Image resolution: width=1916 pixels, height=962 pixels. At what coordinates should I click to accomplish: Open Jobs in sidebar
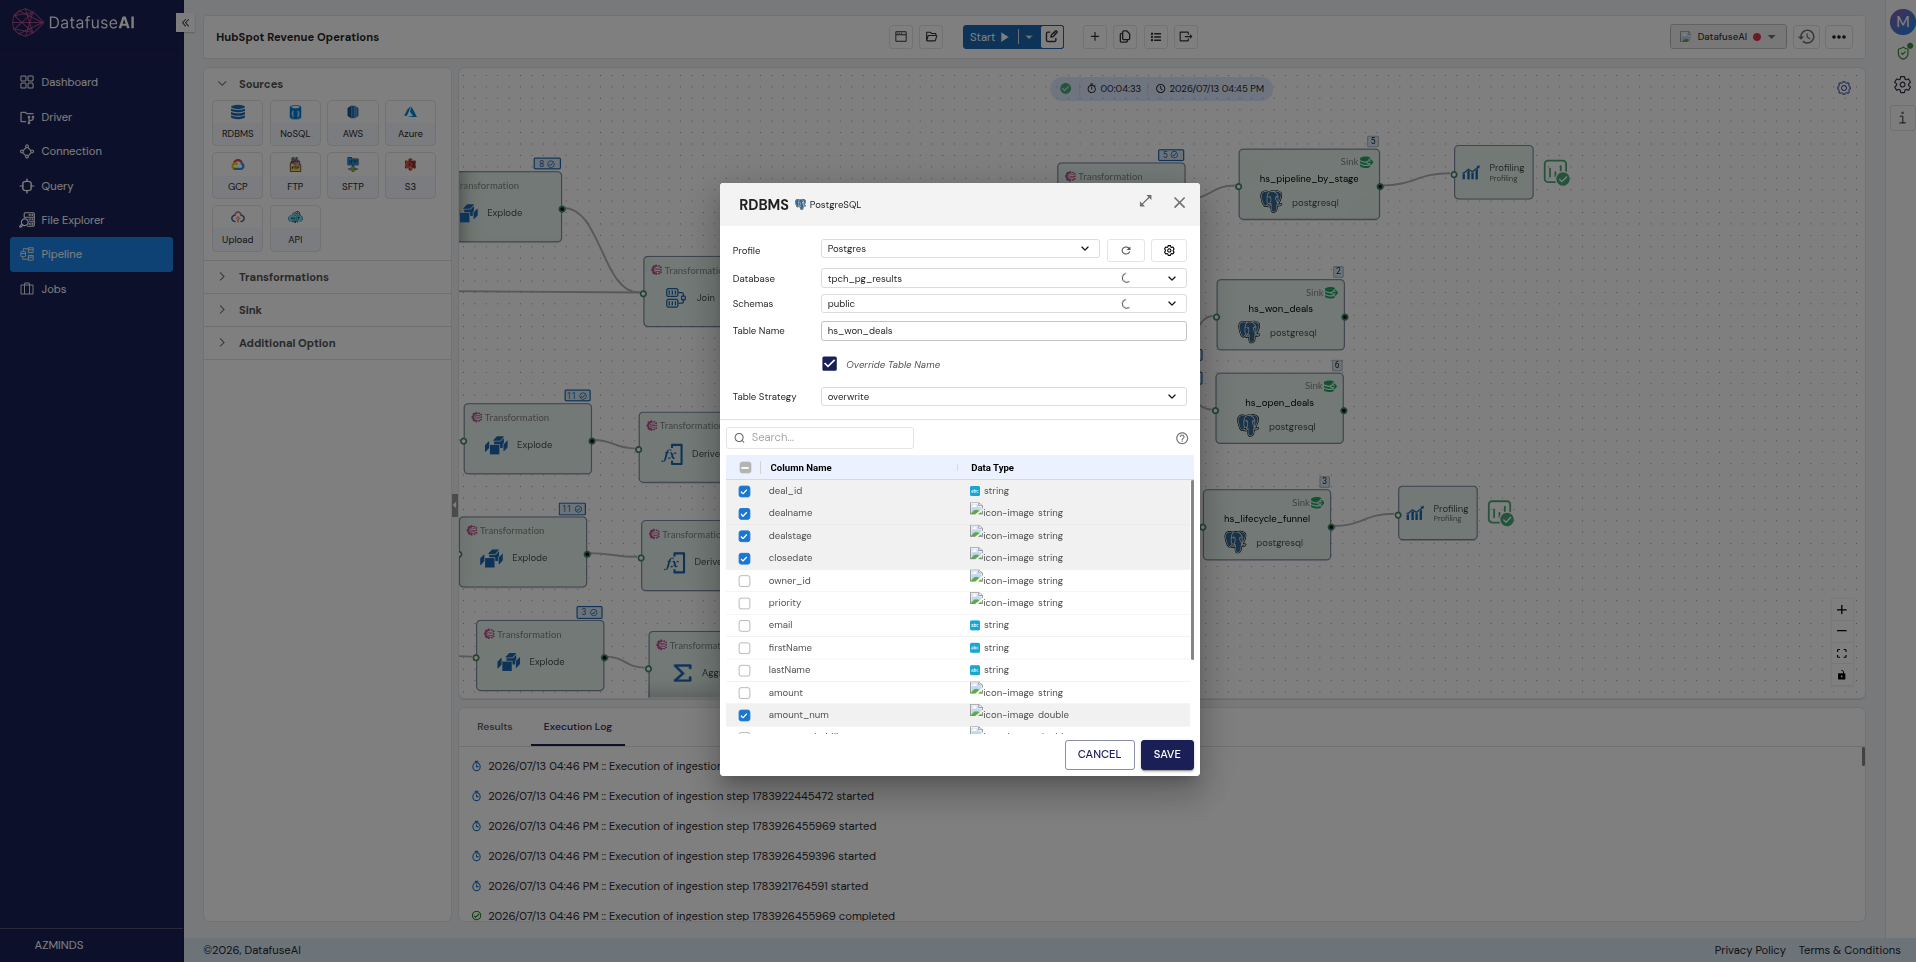click(91, 289)
